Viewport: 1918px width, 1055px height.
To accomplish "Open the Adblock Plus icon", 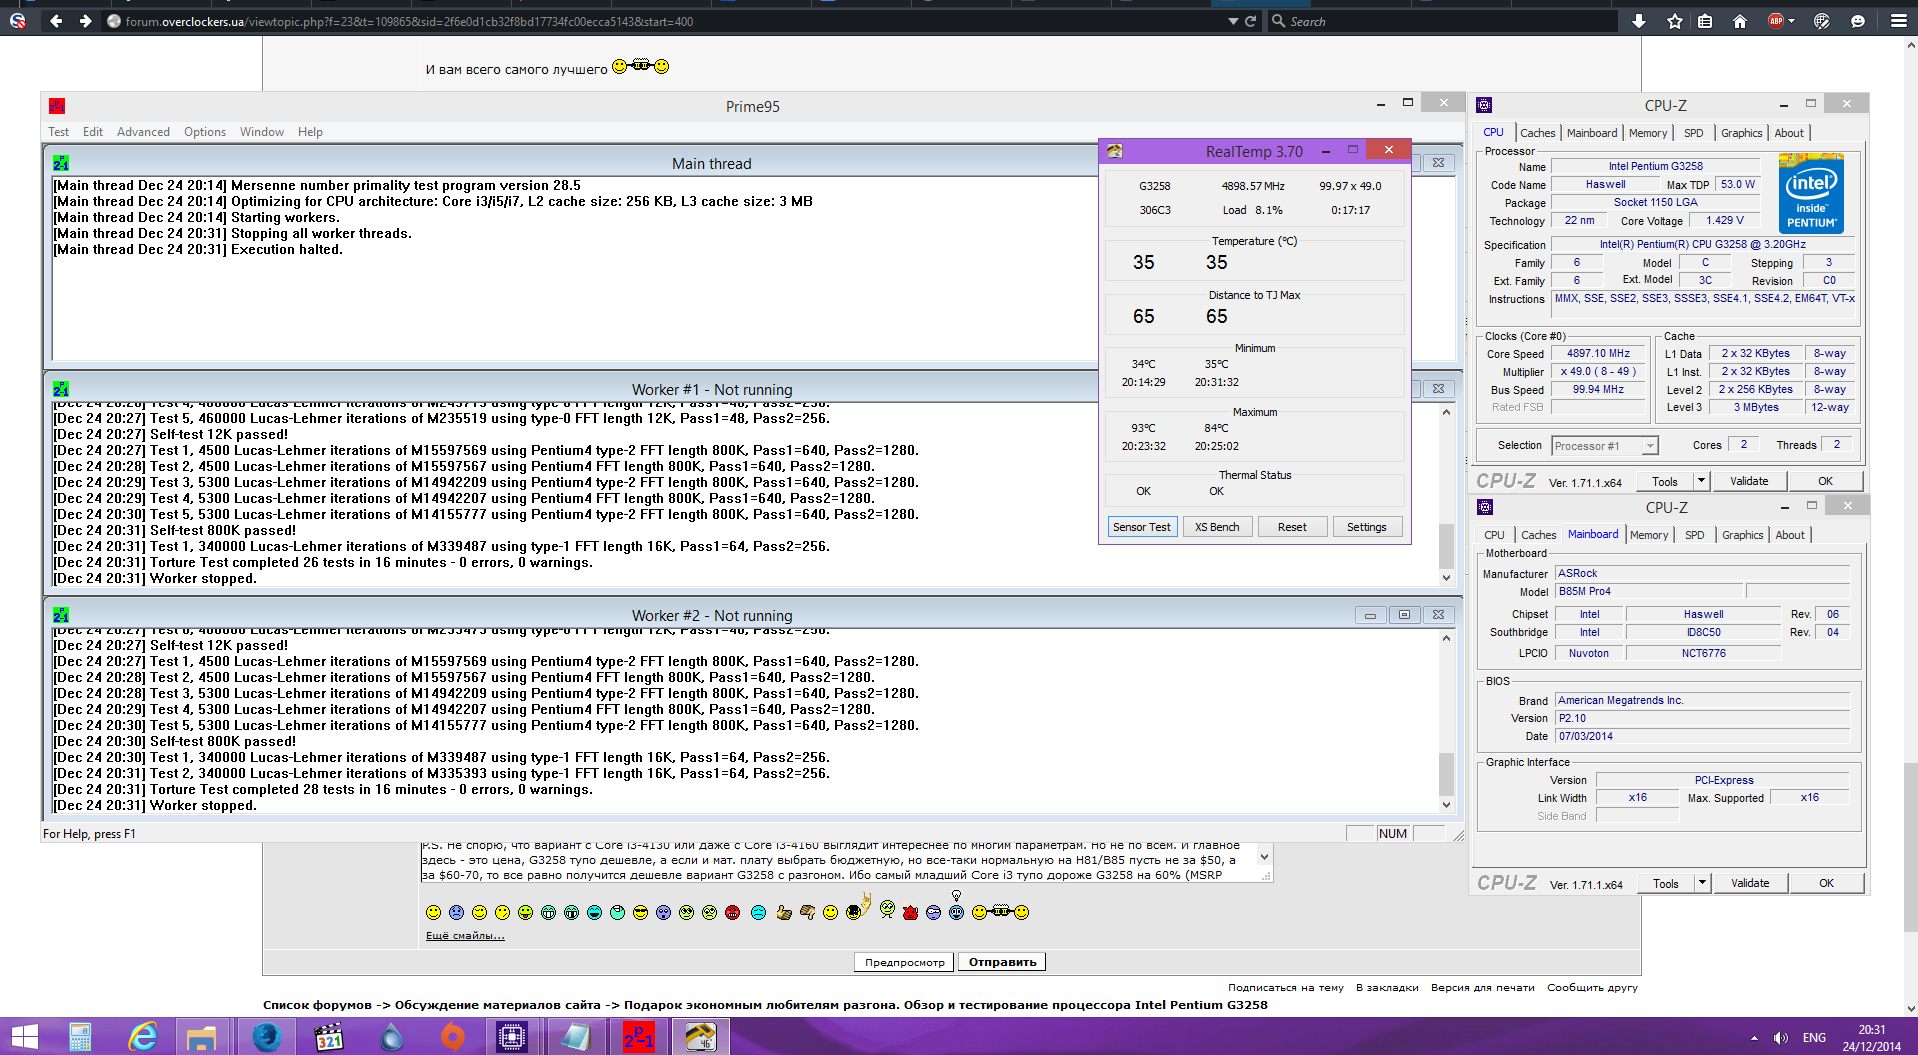I will (x=1776, y=21).
